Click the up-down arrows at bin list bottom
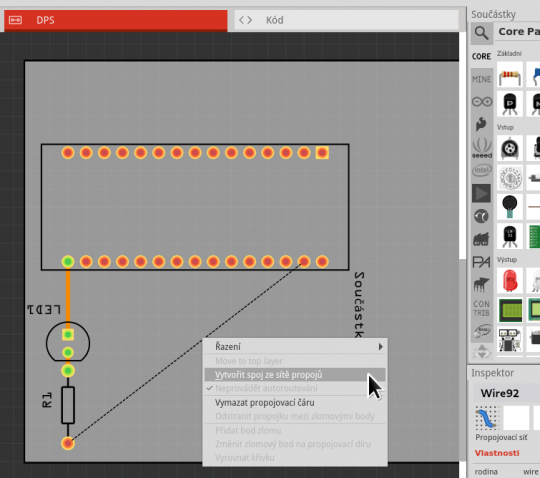 point(481,352)
